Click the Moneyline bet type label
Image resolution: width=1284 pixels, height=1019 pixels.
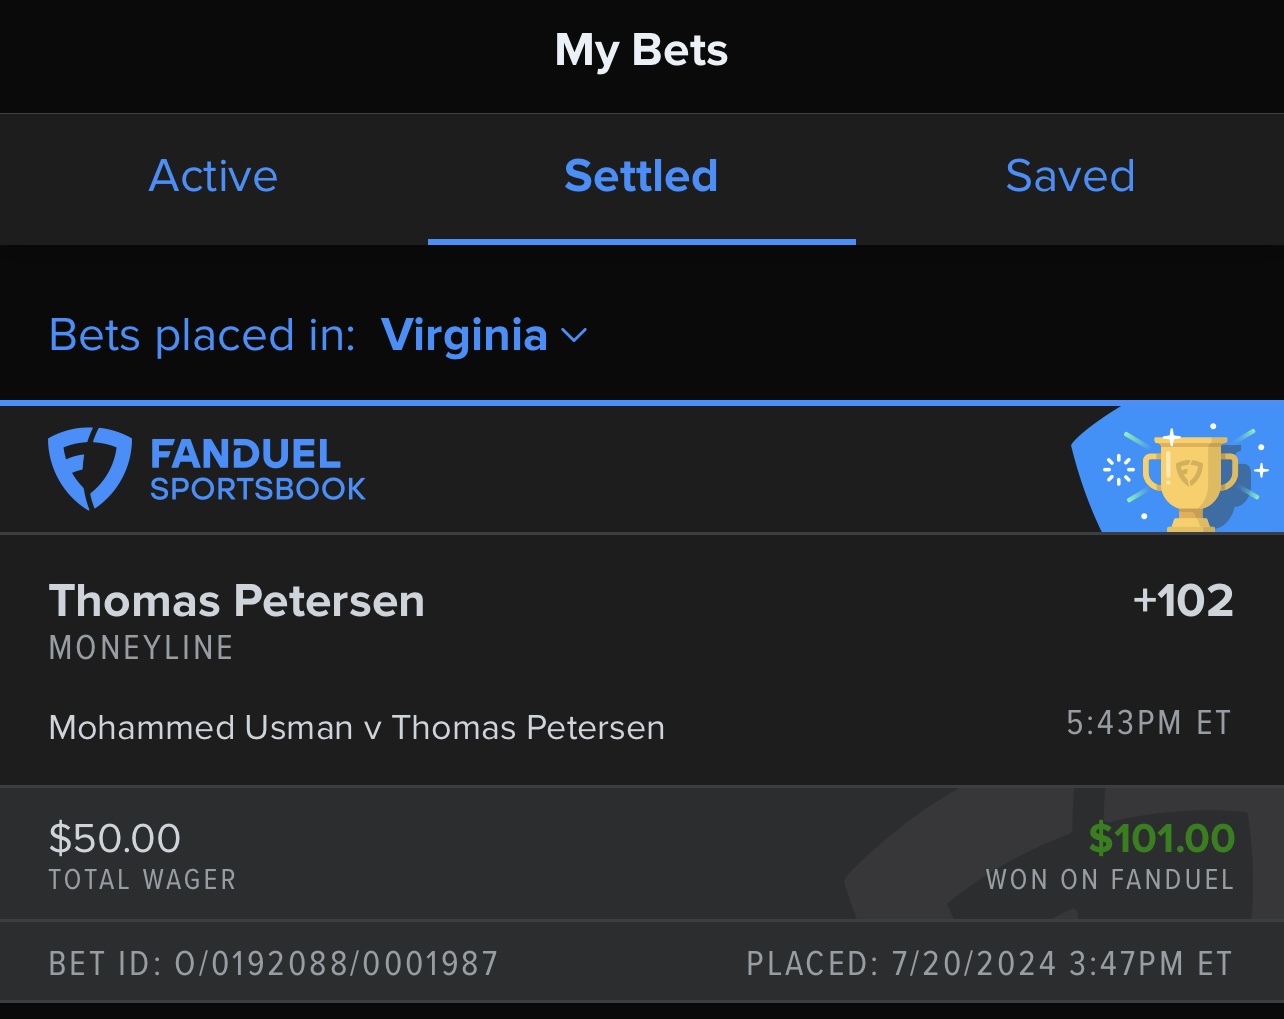coord(141,648)
